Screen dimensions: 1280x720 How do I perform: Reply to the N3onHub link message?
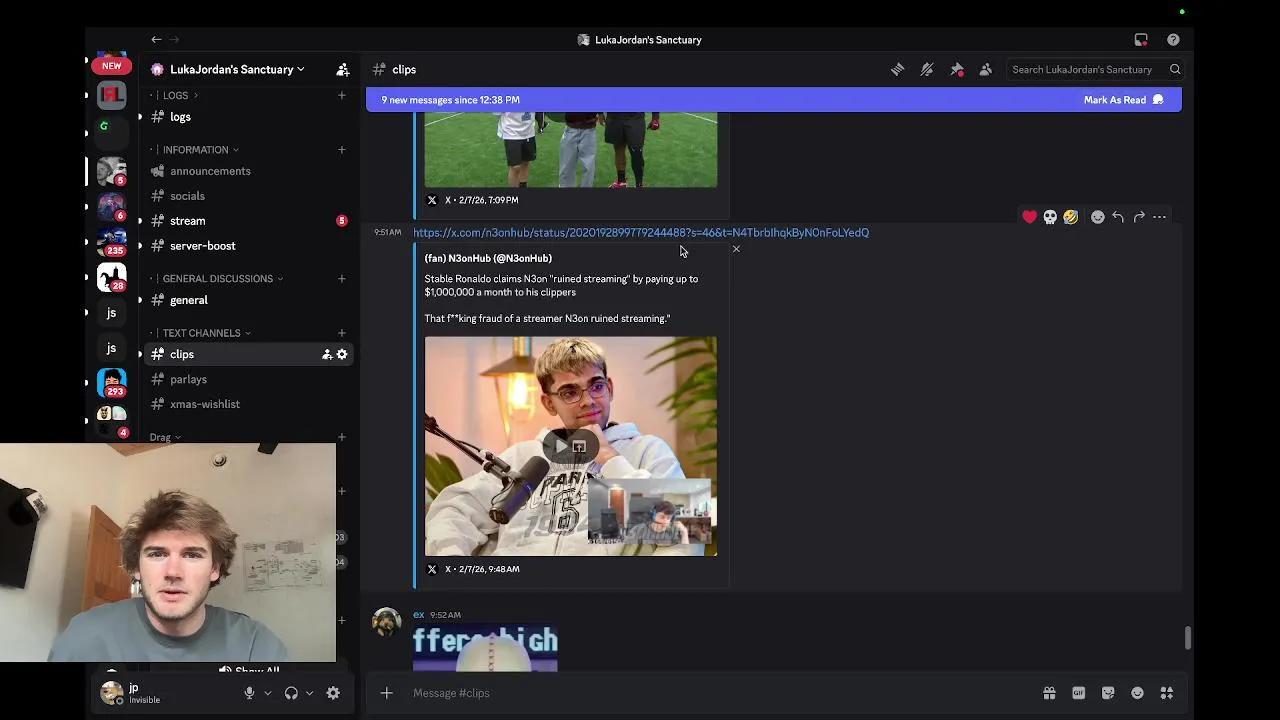point(1118,217)
